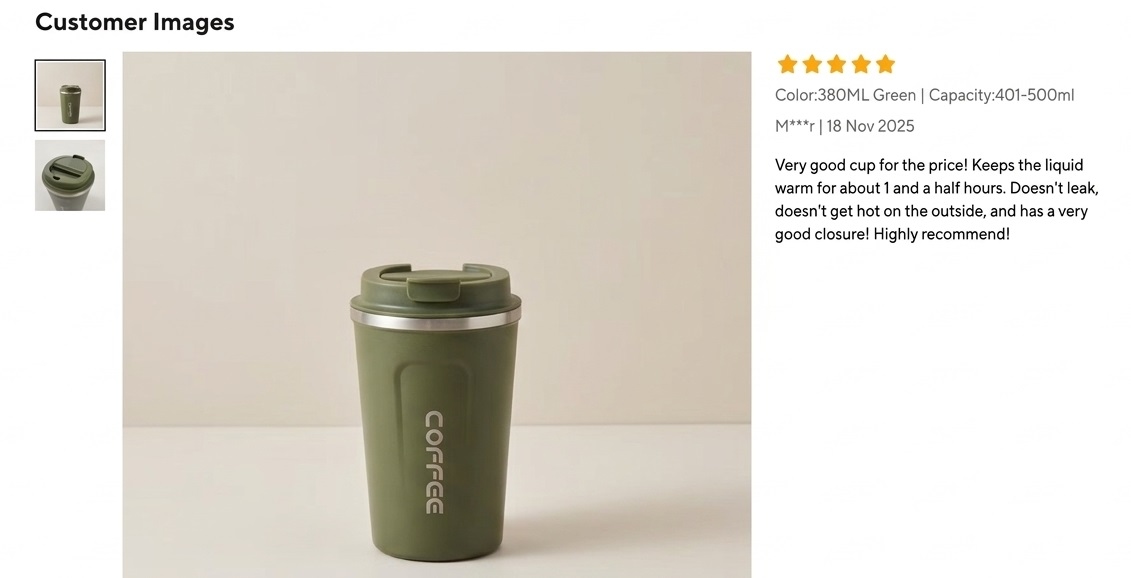Click the third rating star

point(837,64)
